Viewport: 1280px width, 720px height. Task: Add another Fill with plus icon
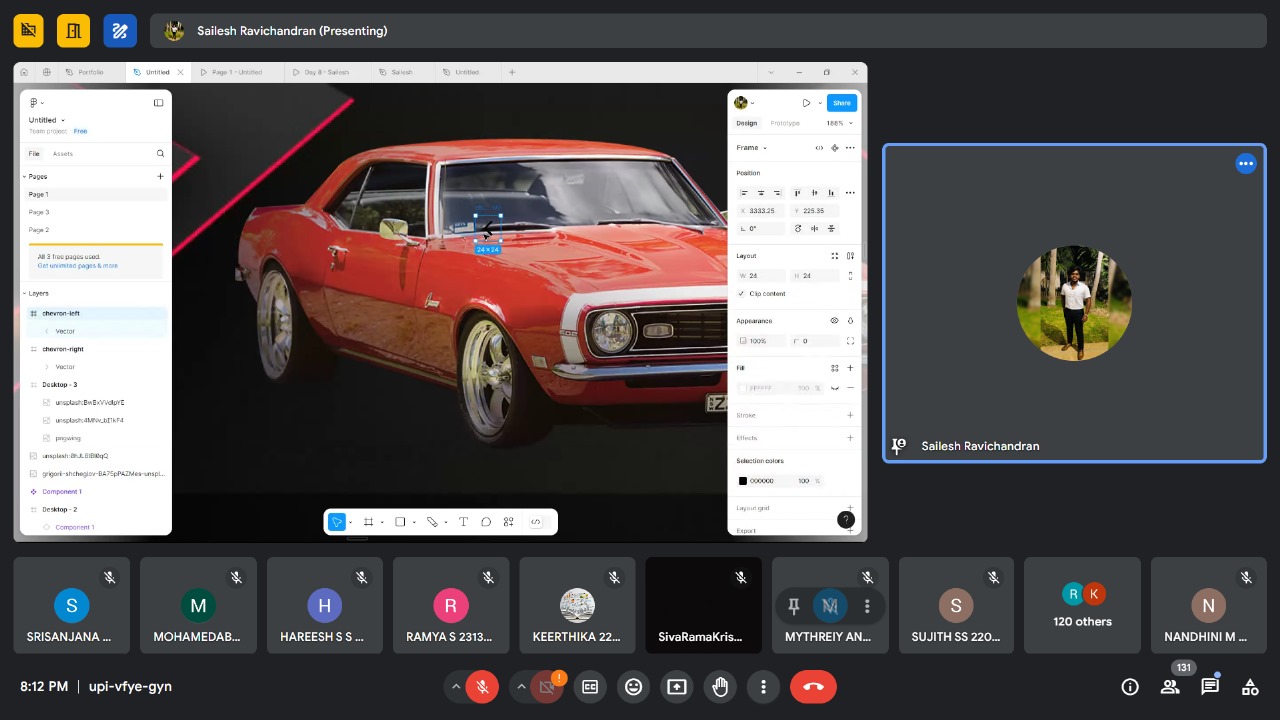(x=850, y=368)
